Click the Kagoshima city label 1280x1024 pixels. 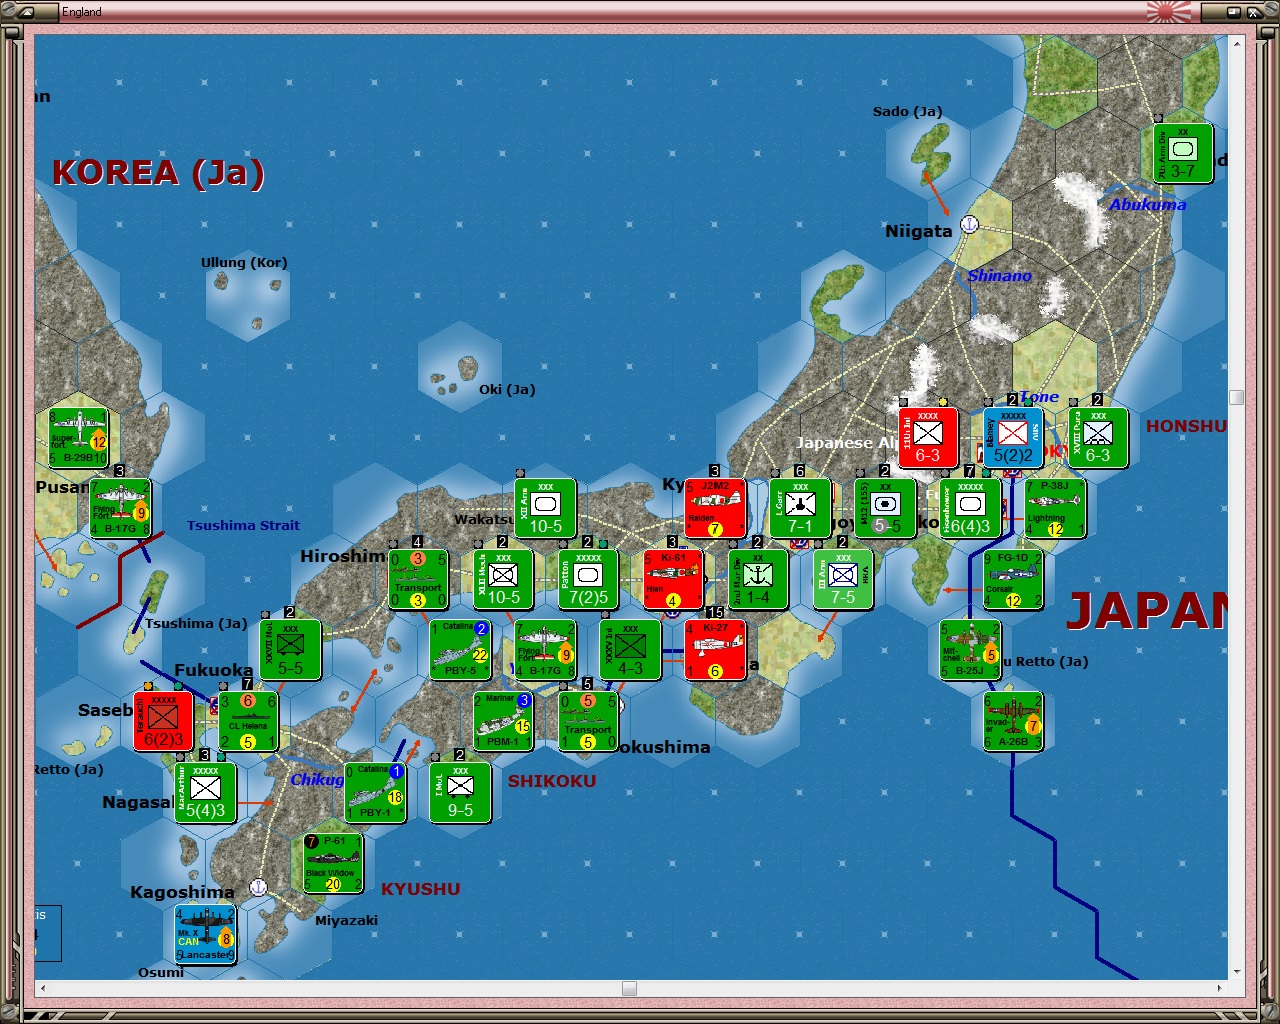pos(182,892)
